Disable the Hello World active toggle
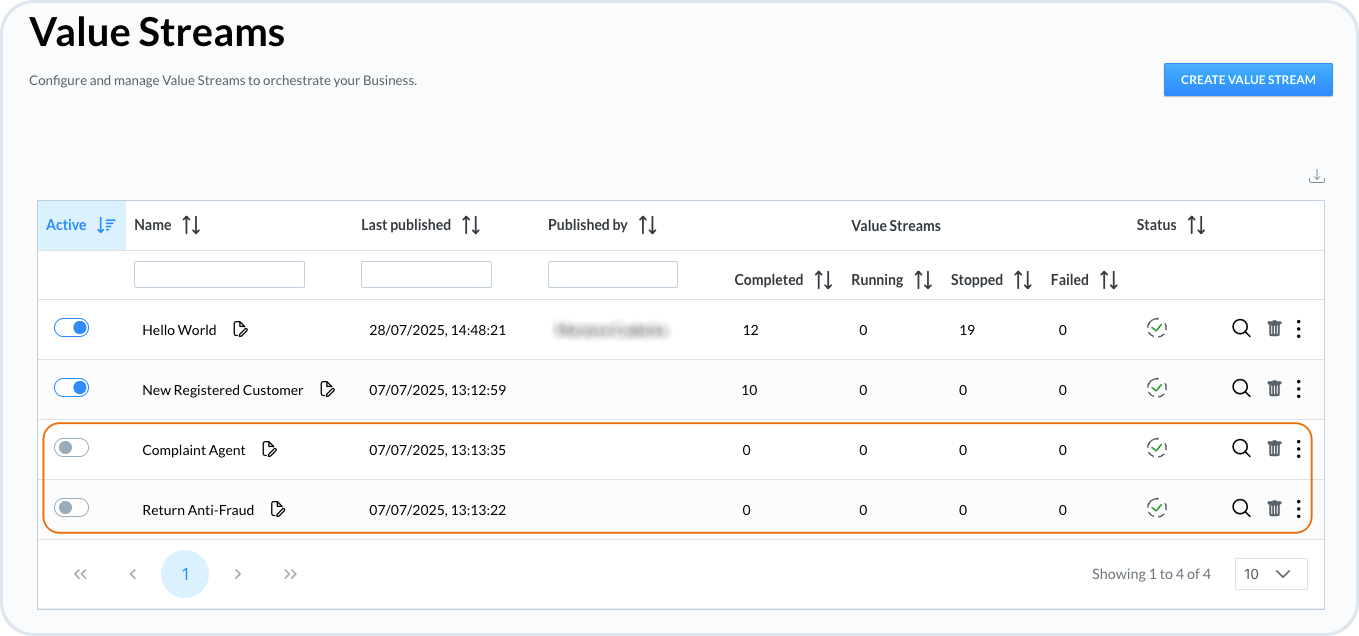This screenshot has width=1359, height=636. pos(71,328)
